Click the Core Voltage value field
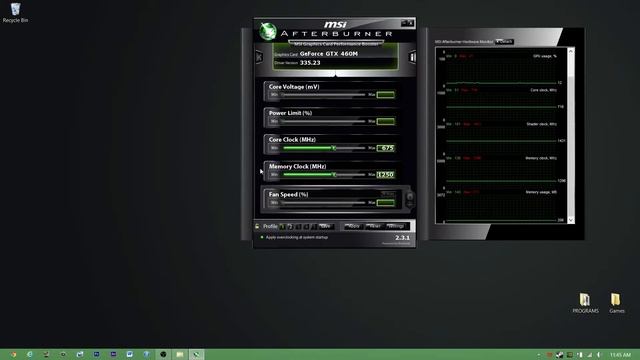Image resolution: width=640 pixels, height=360 pixels. (x=385, y=95)
